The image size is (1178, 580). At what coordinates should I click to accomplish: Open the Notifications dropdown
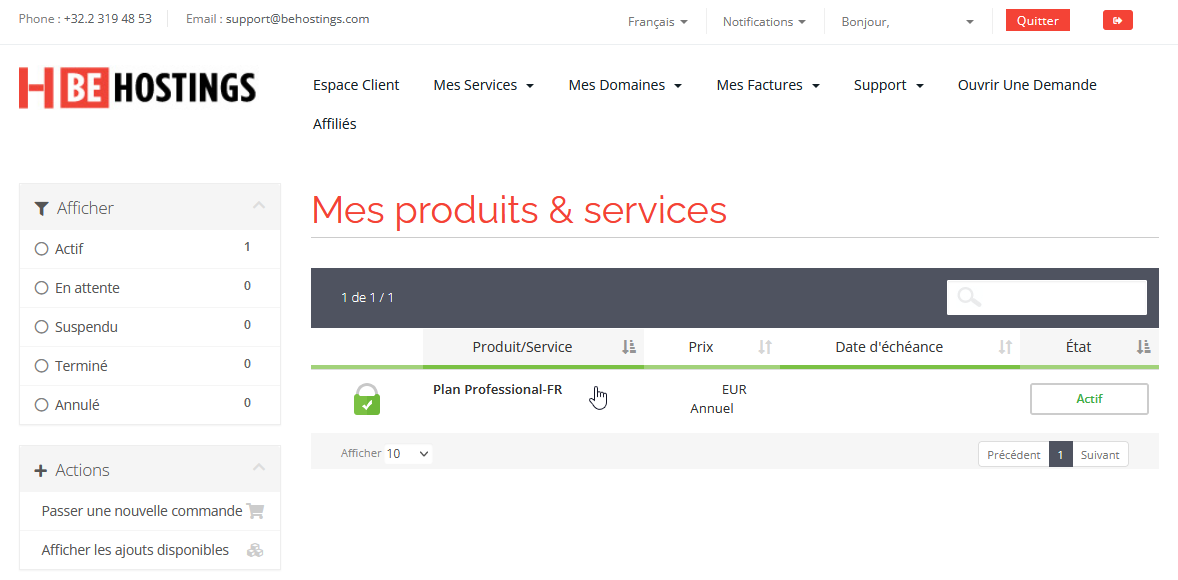[764, 22]
